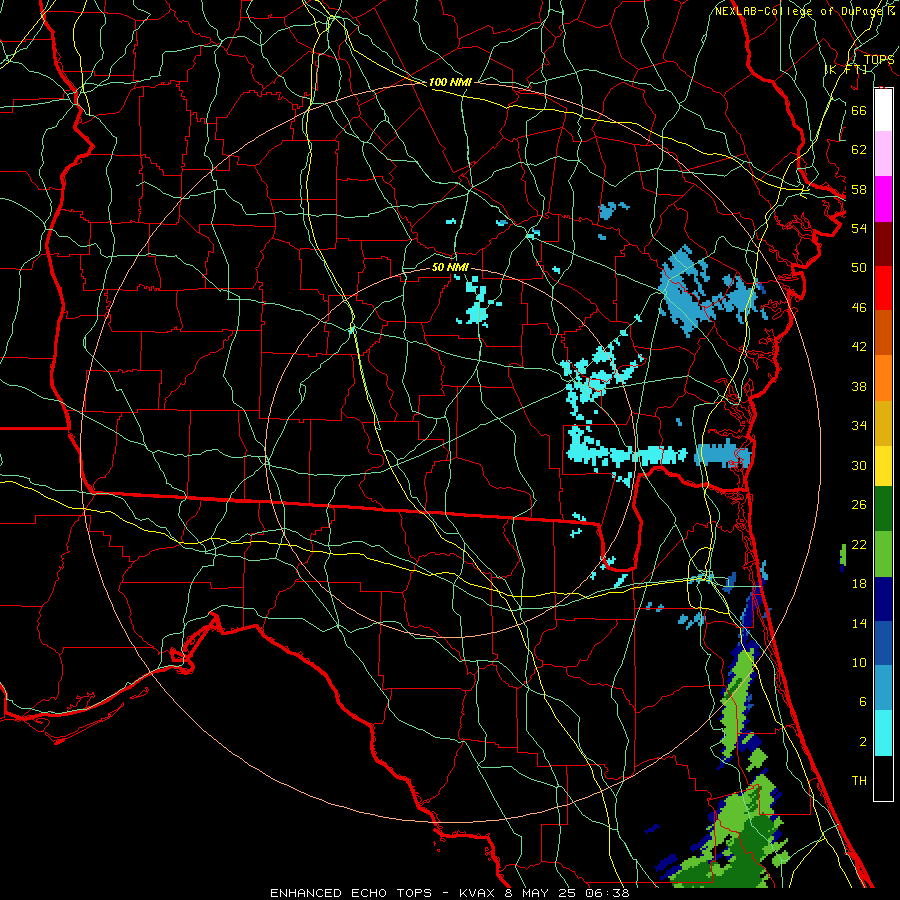Select the magenta legend swatch
900x900 pixels.
883,199
